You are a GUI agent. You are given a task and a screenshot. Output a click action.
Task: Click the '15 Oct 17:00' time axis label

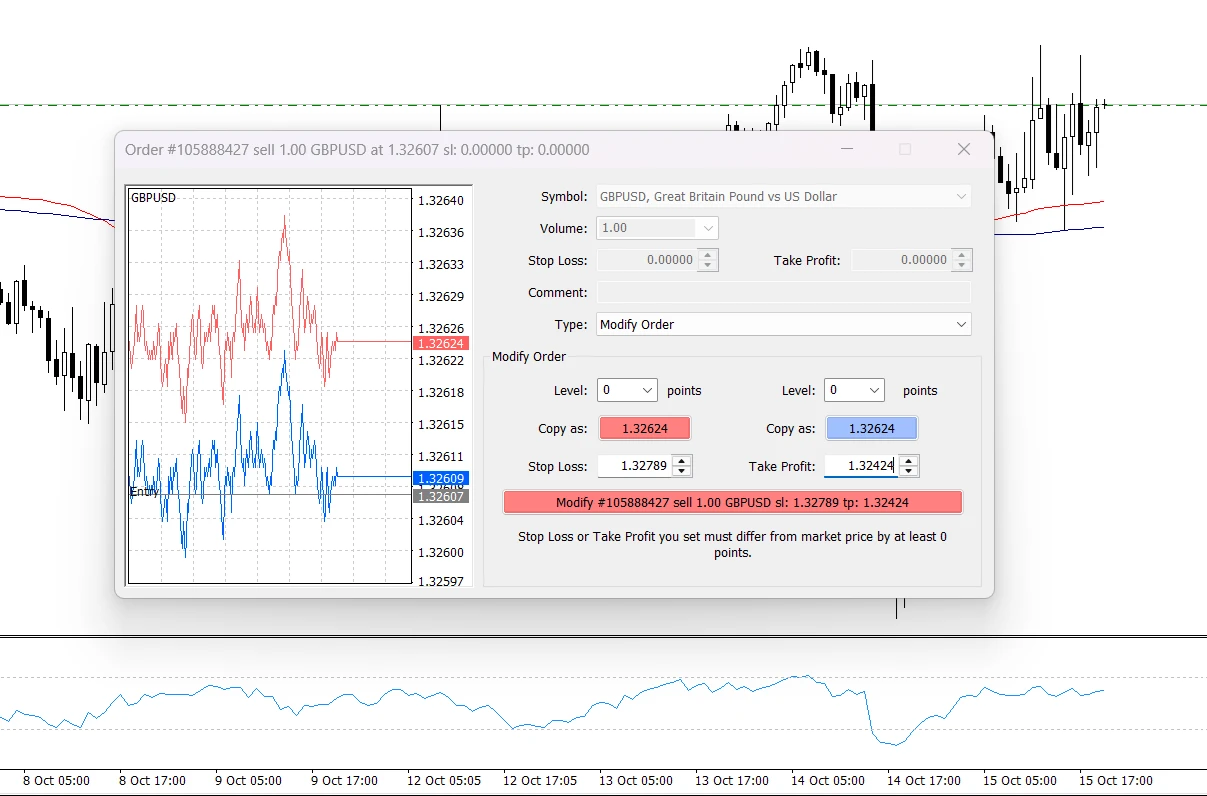(1115, 781)
